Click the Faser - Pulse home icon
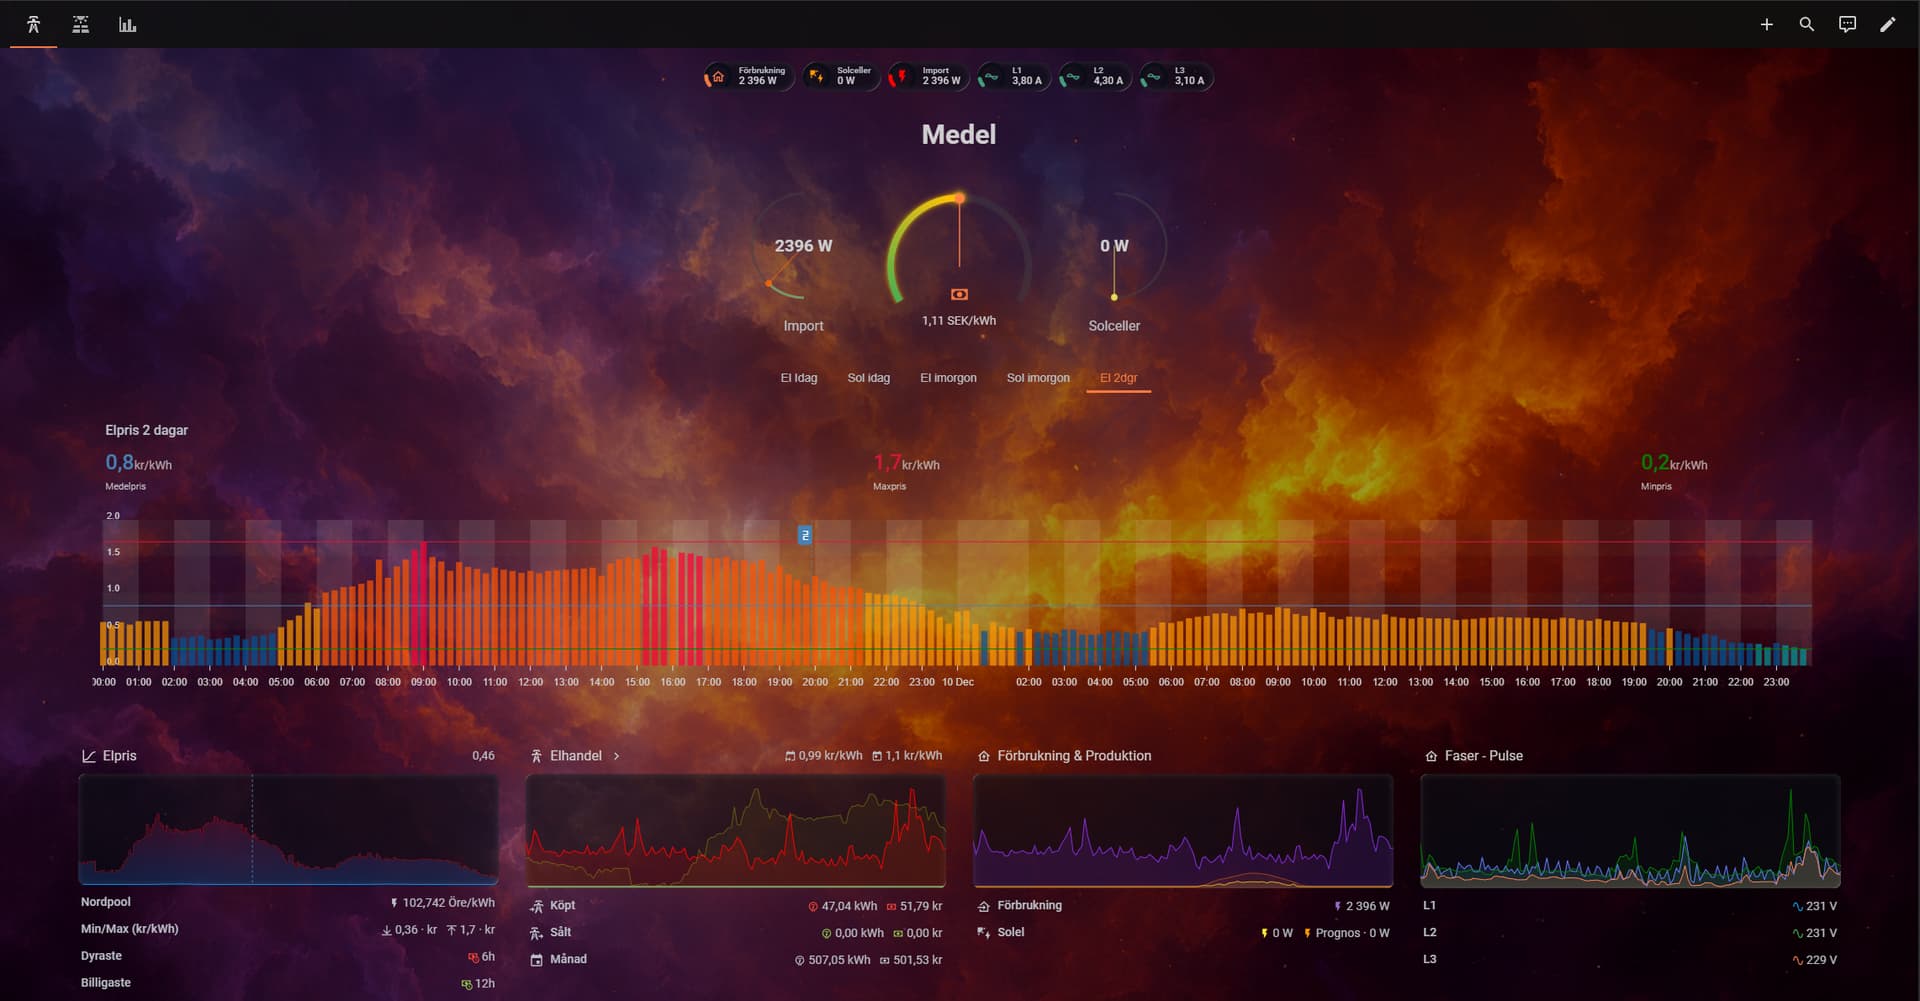The height and width of the screenshot is (1001, 1920). point(1431,756)
